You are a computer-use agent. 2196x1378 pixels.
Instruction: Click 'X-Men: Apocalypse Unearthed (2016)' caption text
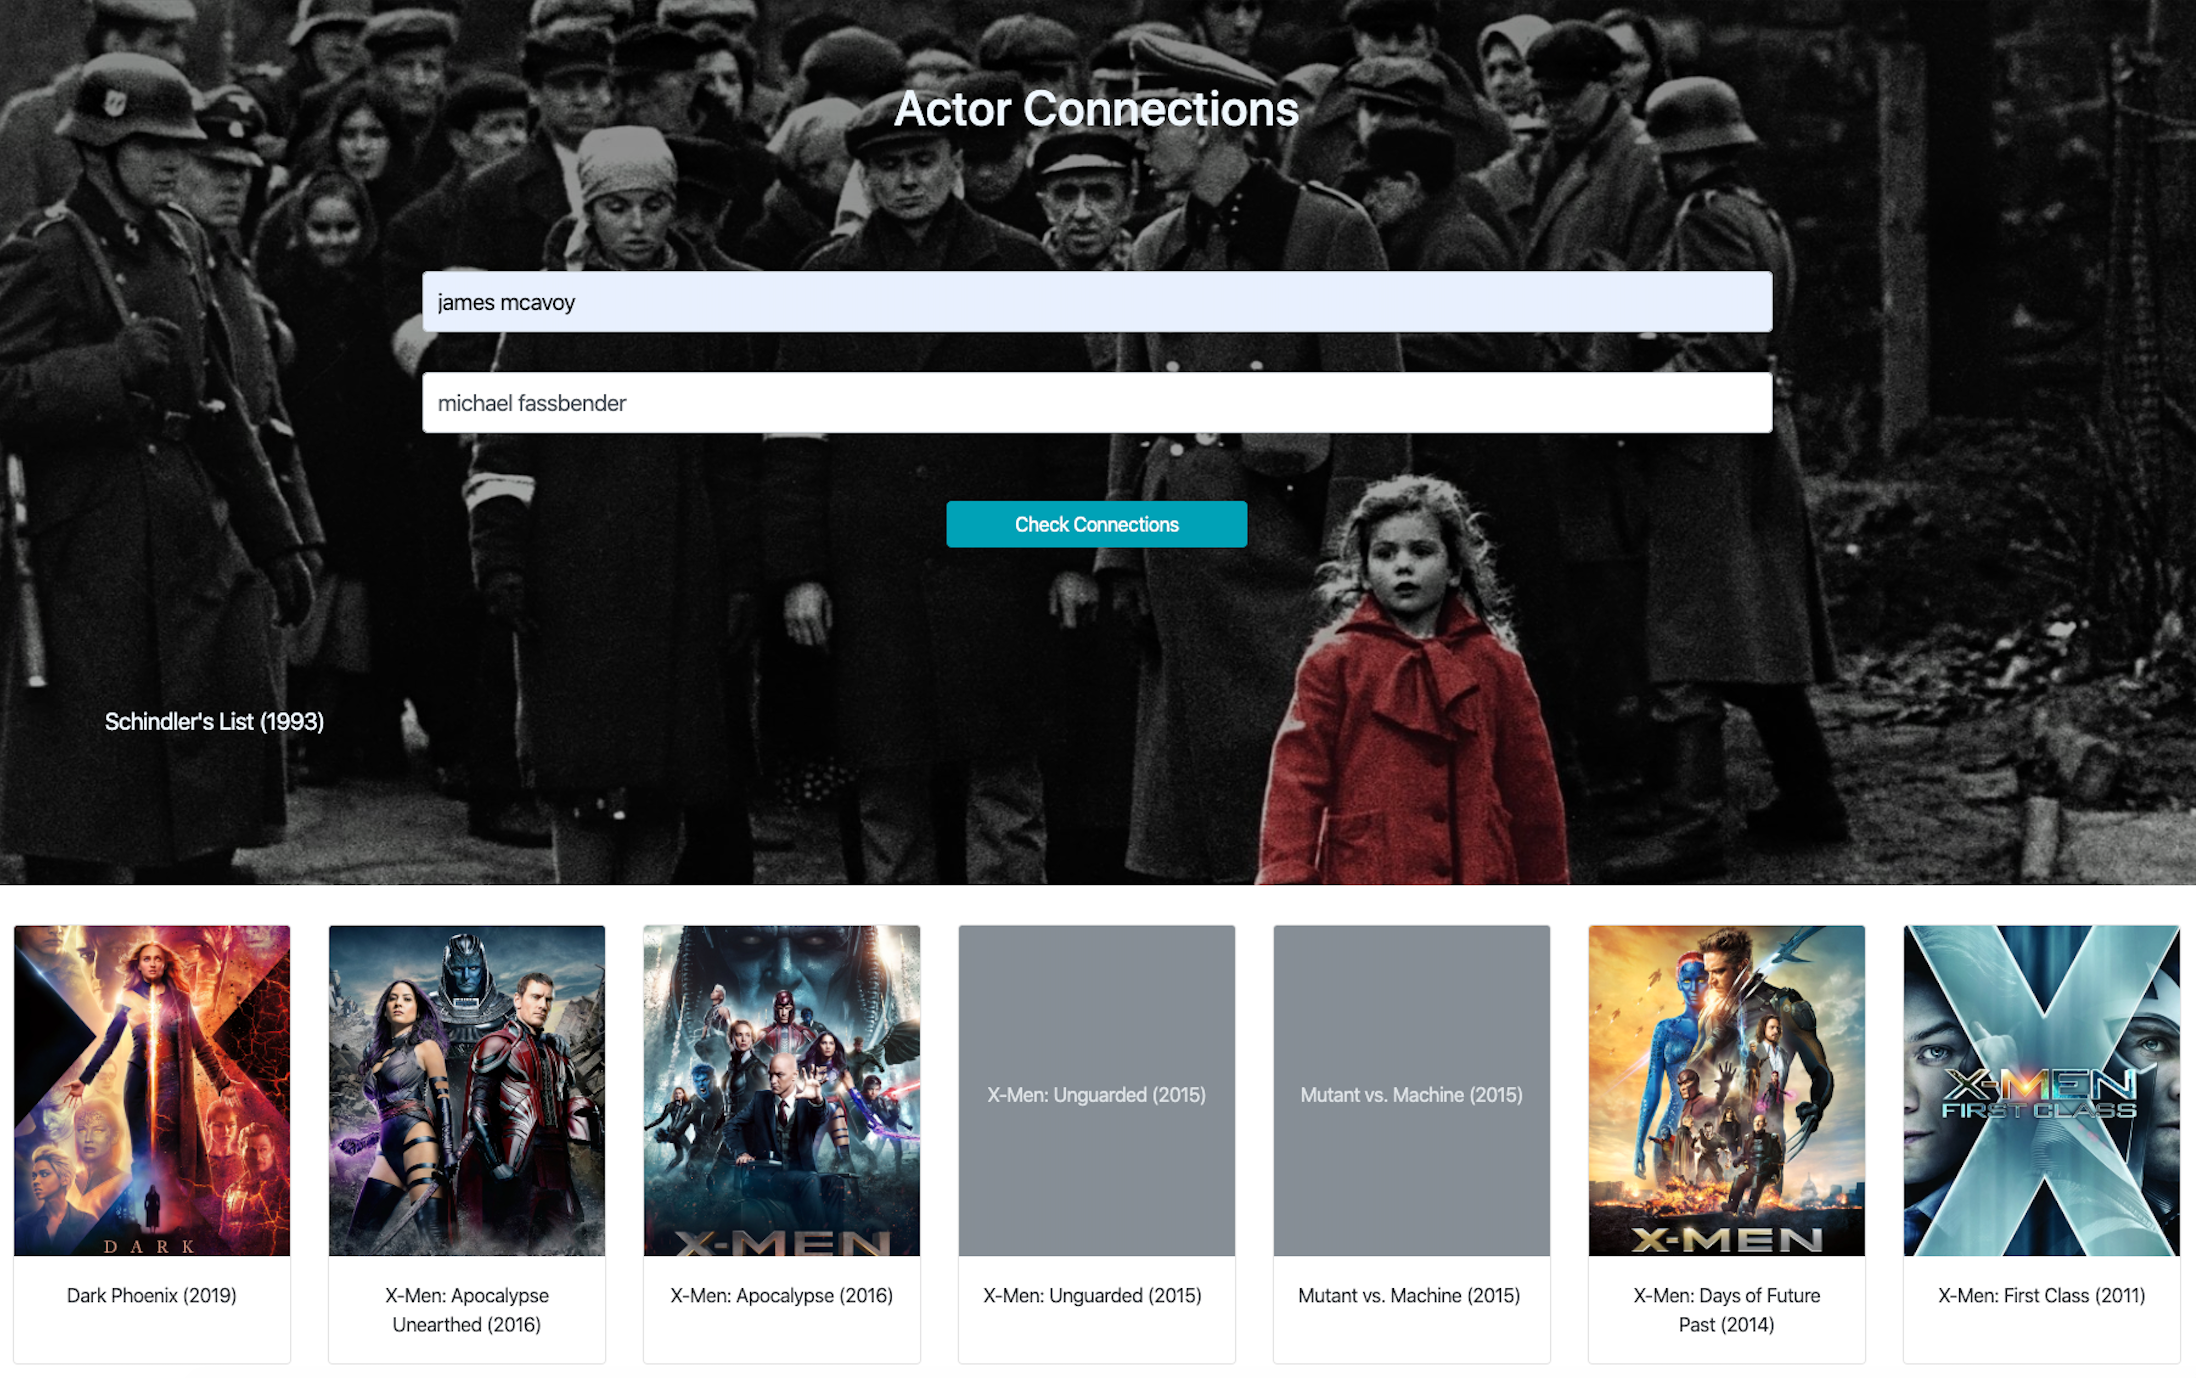pyautogui.click(x=467, y=1310)
